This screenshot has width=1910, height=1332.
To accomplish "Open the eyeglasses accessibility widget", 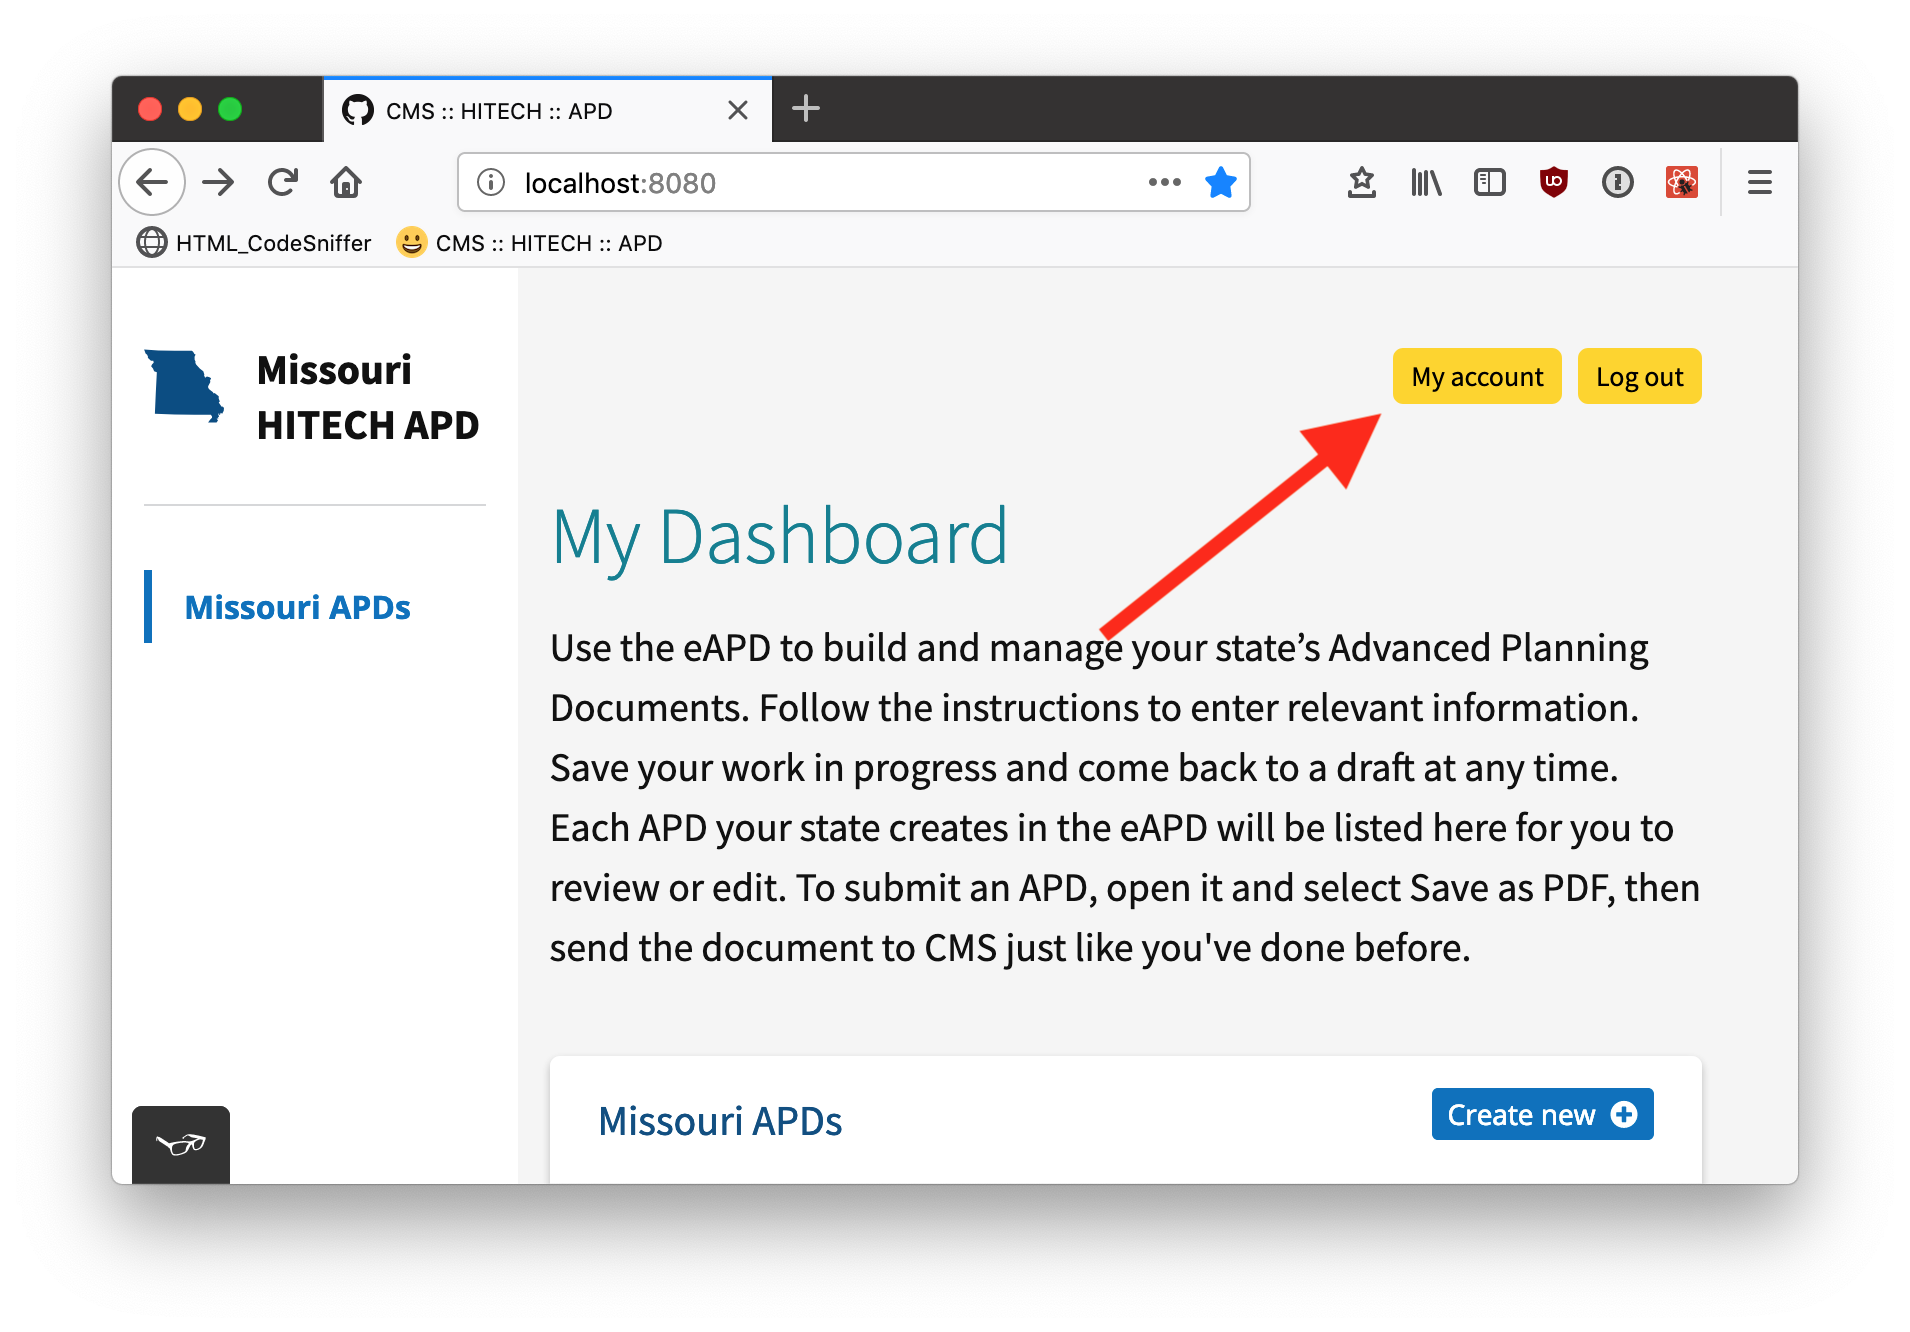I will coord(180,1145).
